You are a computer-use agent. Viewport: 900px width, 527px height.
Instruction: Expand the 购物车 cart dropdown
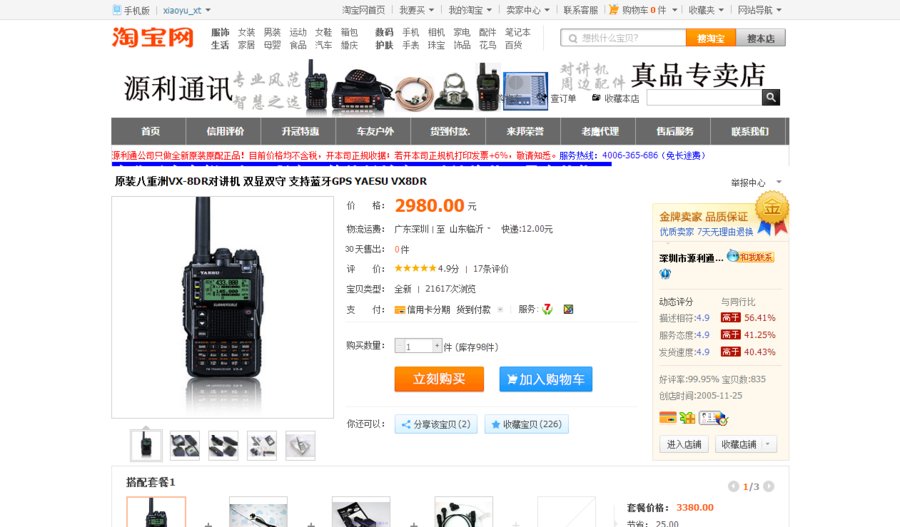pyautogui.click(x=674, y=10)
